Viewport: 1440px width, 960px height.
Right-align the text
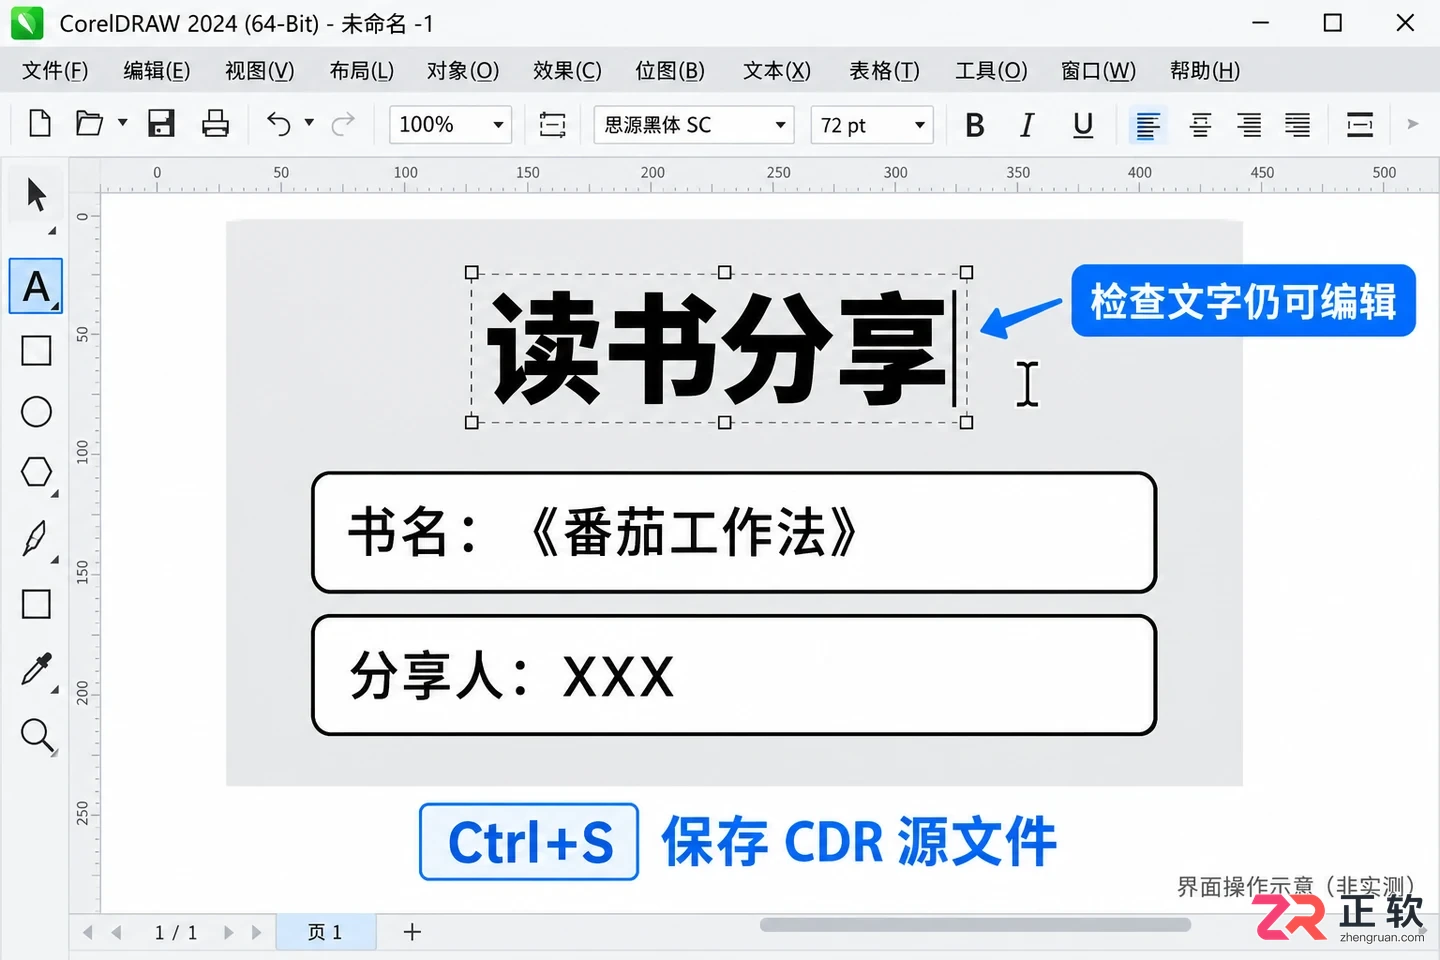1249,125
